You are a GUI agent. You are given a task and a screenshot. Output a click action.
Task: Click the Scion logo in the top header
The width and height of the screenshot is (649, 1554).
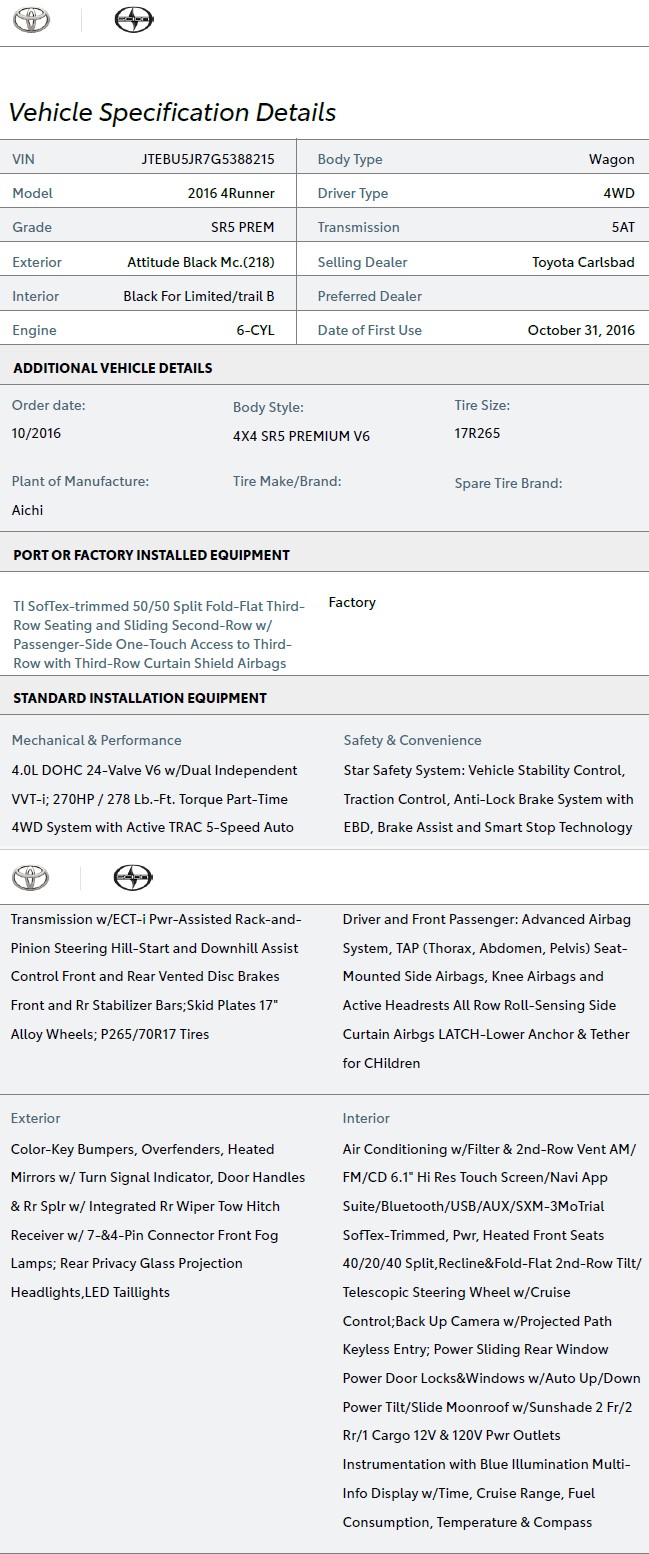click(133, 20)
